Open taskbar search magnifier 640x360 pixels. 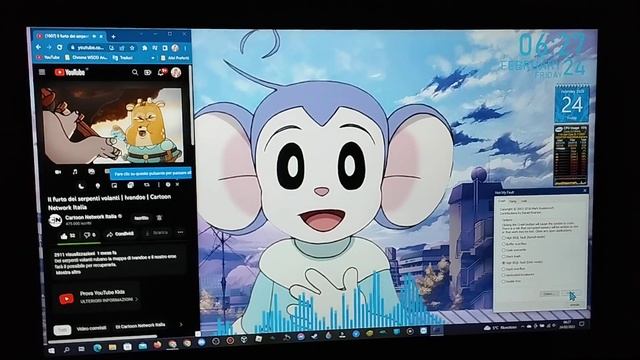67,350
